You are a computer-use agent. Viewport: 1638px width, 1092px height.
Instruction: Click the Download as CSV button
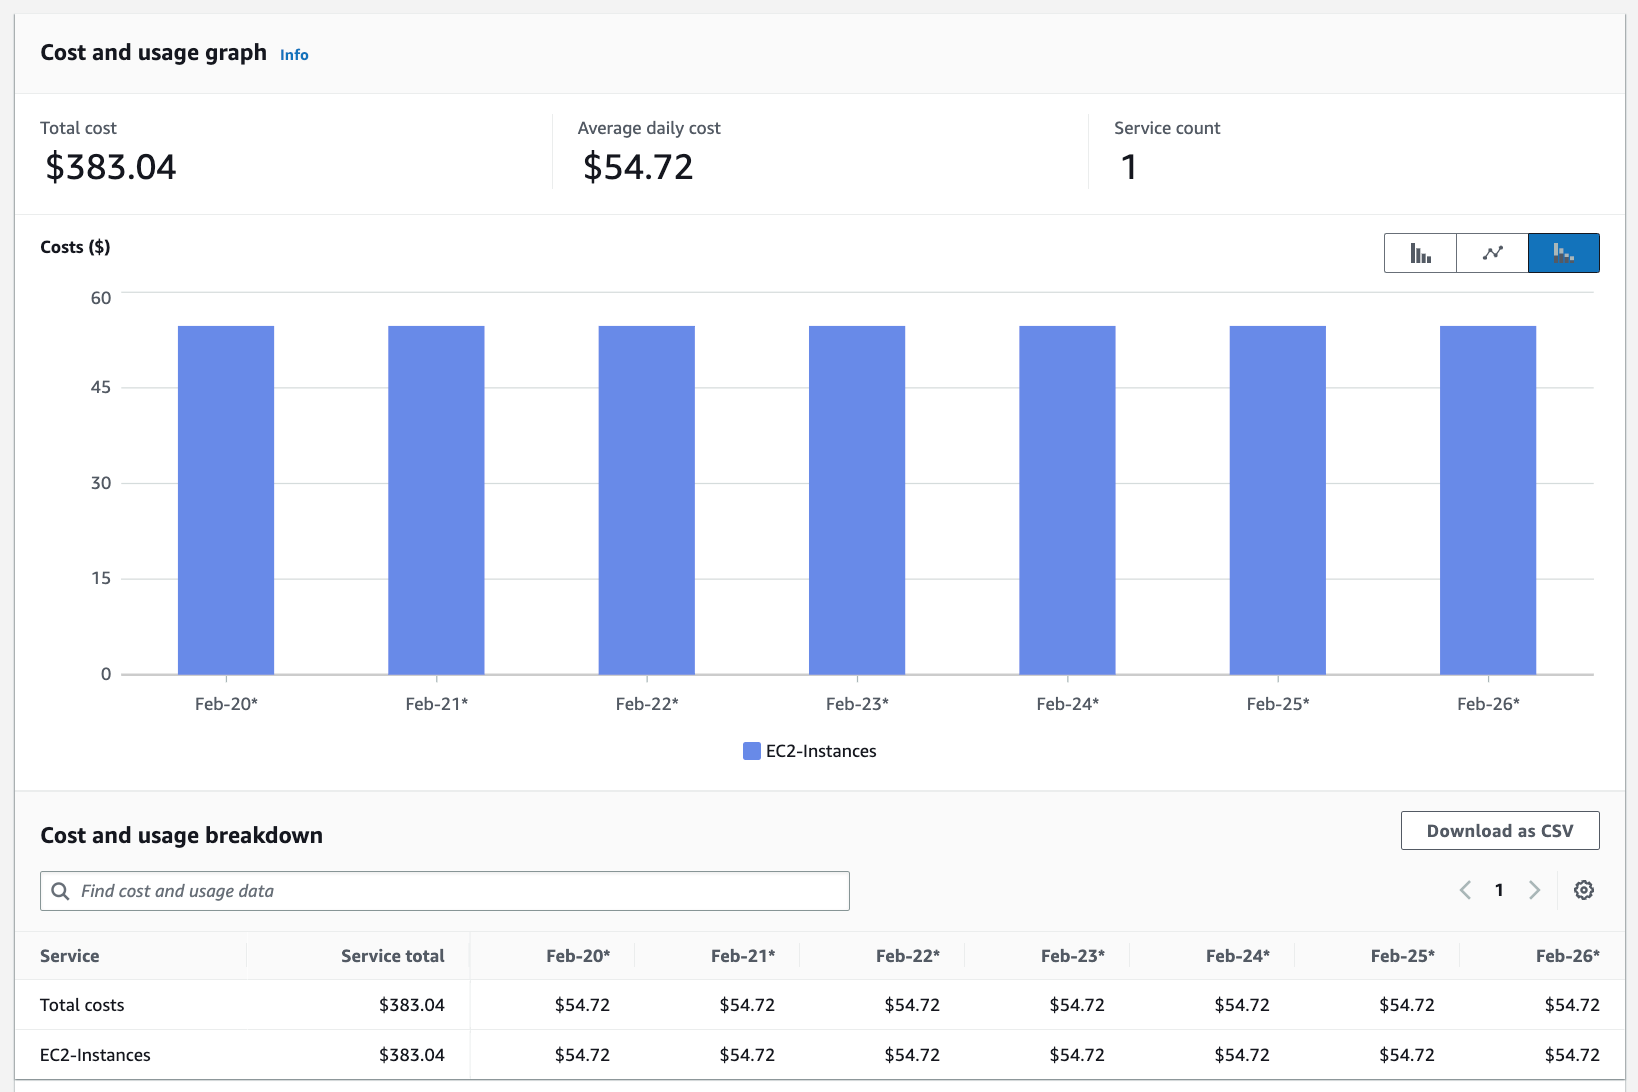[1499, 830]
